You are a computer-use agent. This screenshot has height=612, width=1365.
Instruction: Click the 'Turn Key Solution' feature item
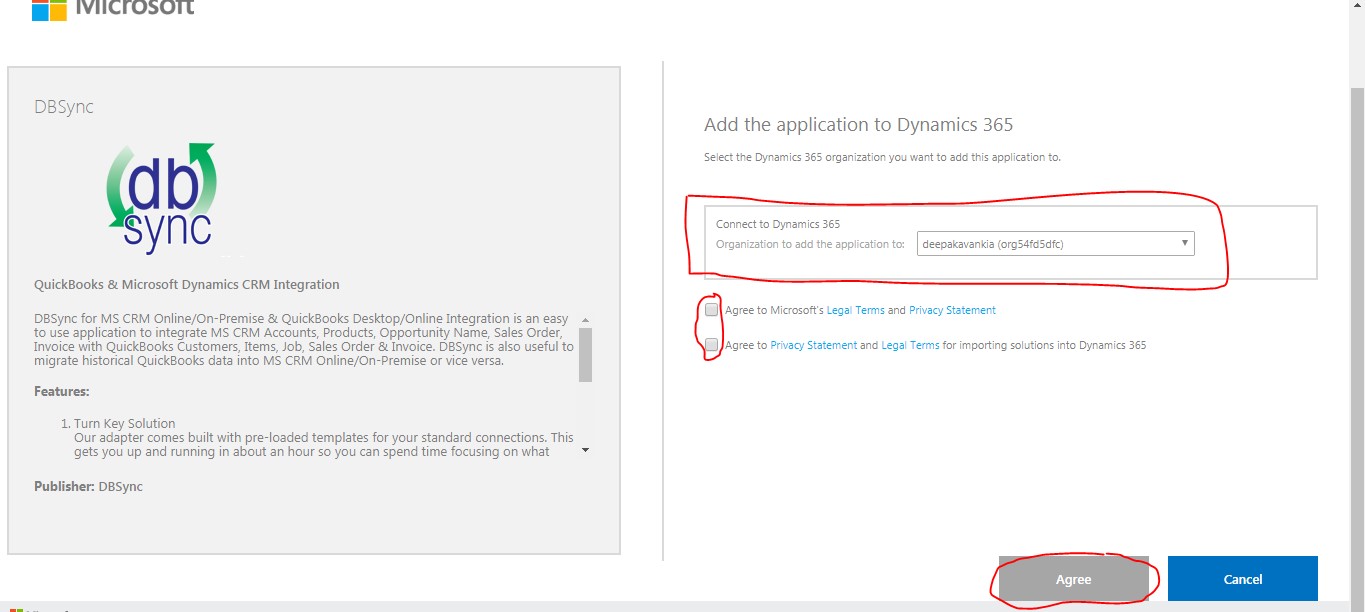coord(124,424)
